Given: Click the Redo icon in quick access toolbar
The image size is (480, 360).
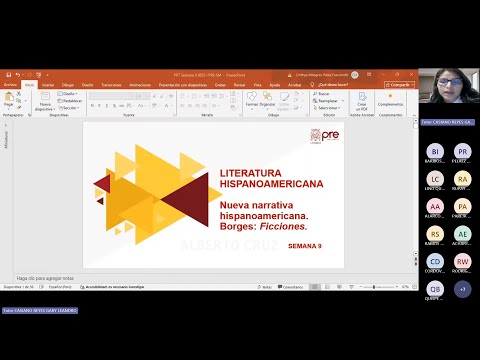Looking at the screenshot, I should (x=30, y=75).
